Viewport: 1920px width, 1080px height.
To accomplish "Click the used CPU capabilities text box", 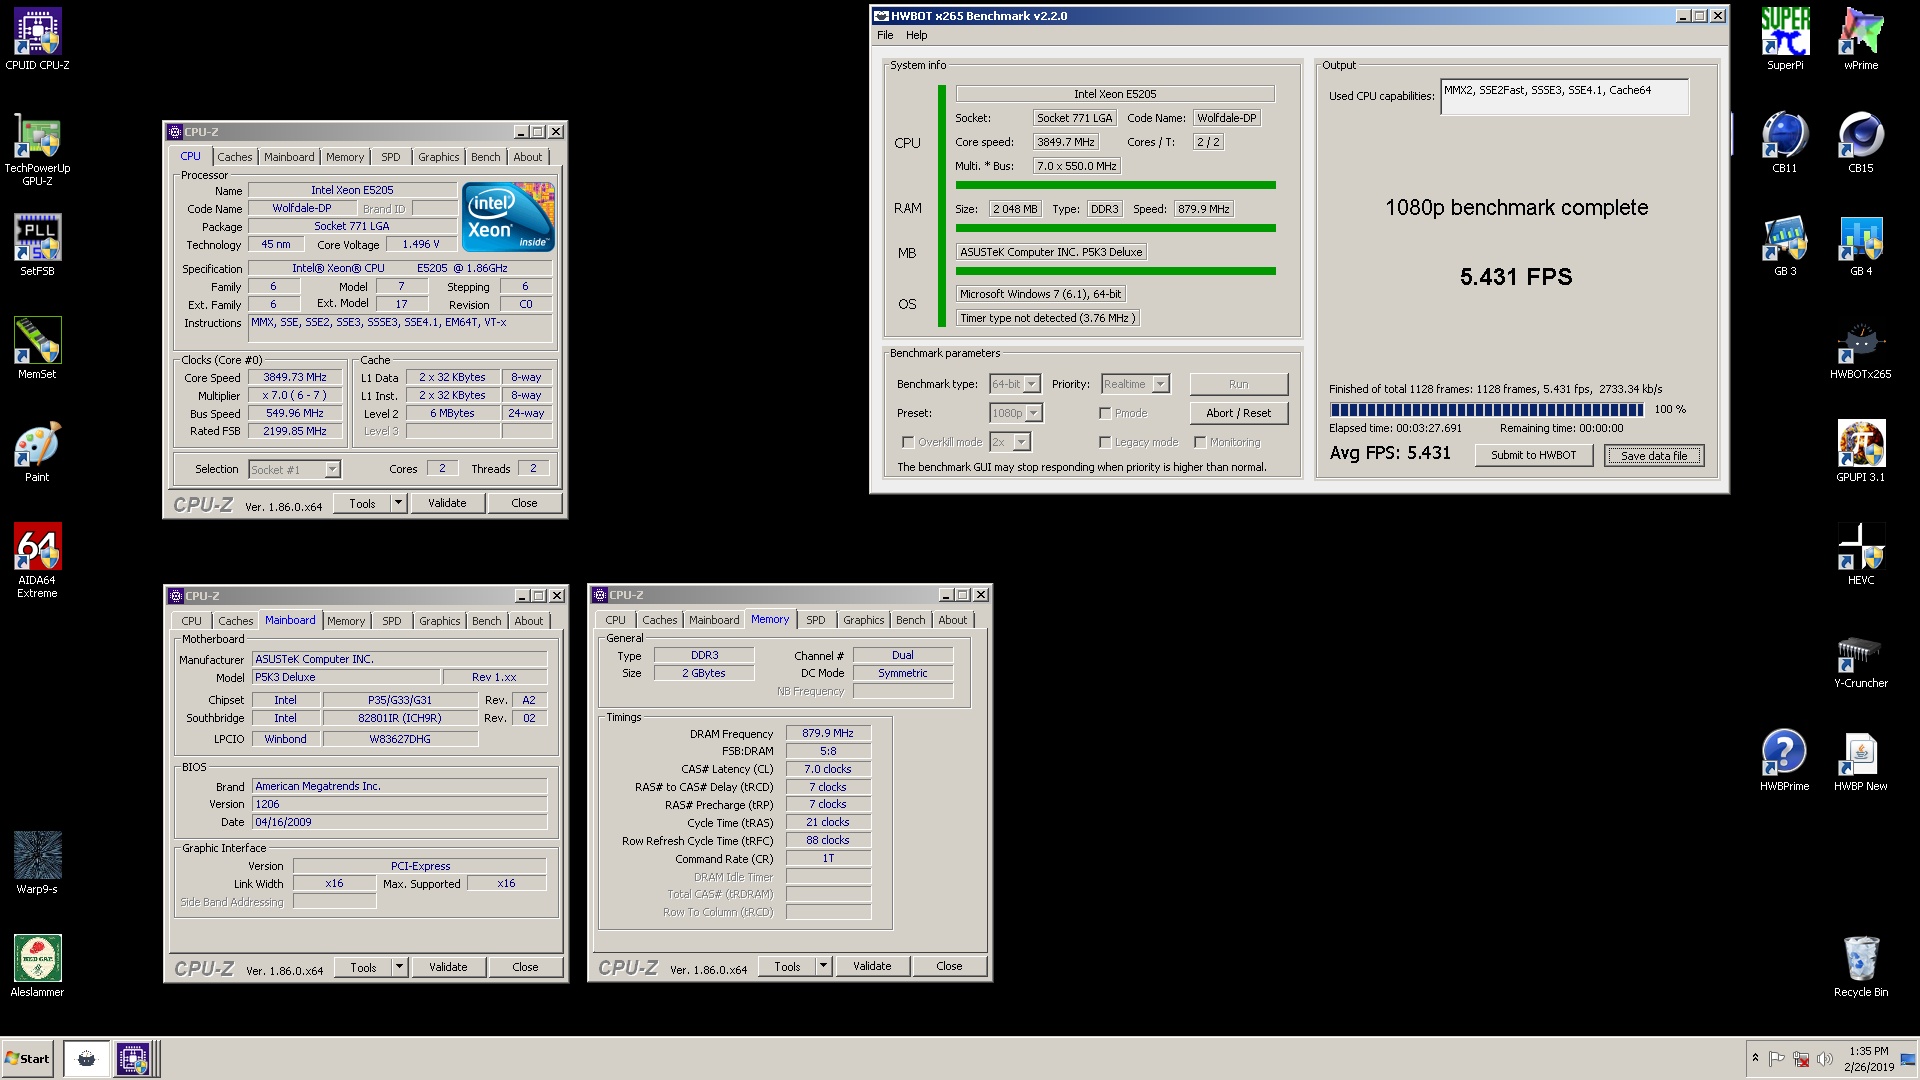I will coord(1564,97).
